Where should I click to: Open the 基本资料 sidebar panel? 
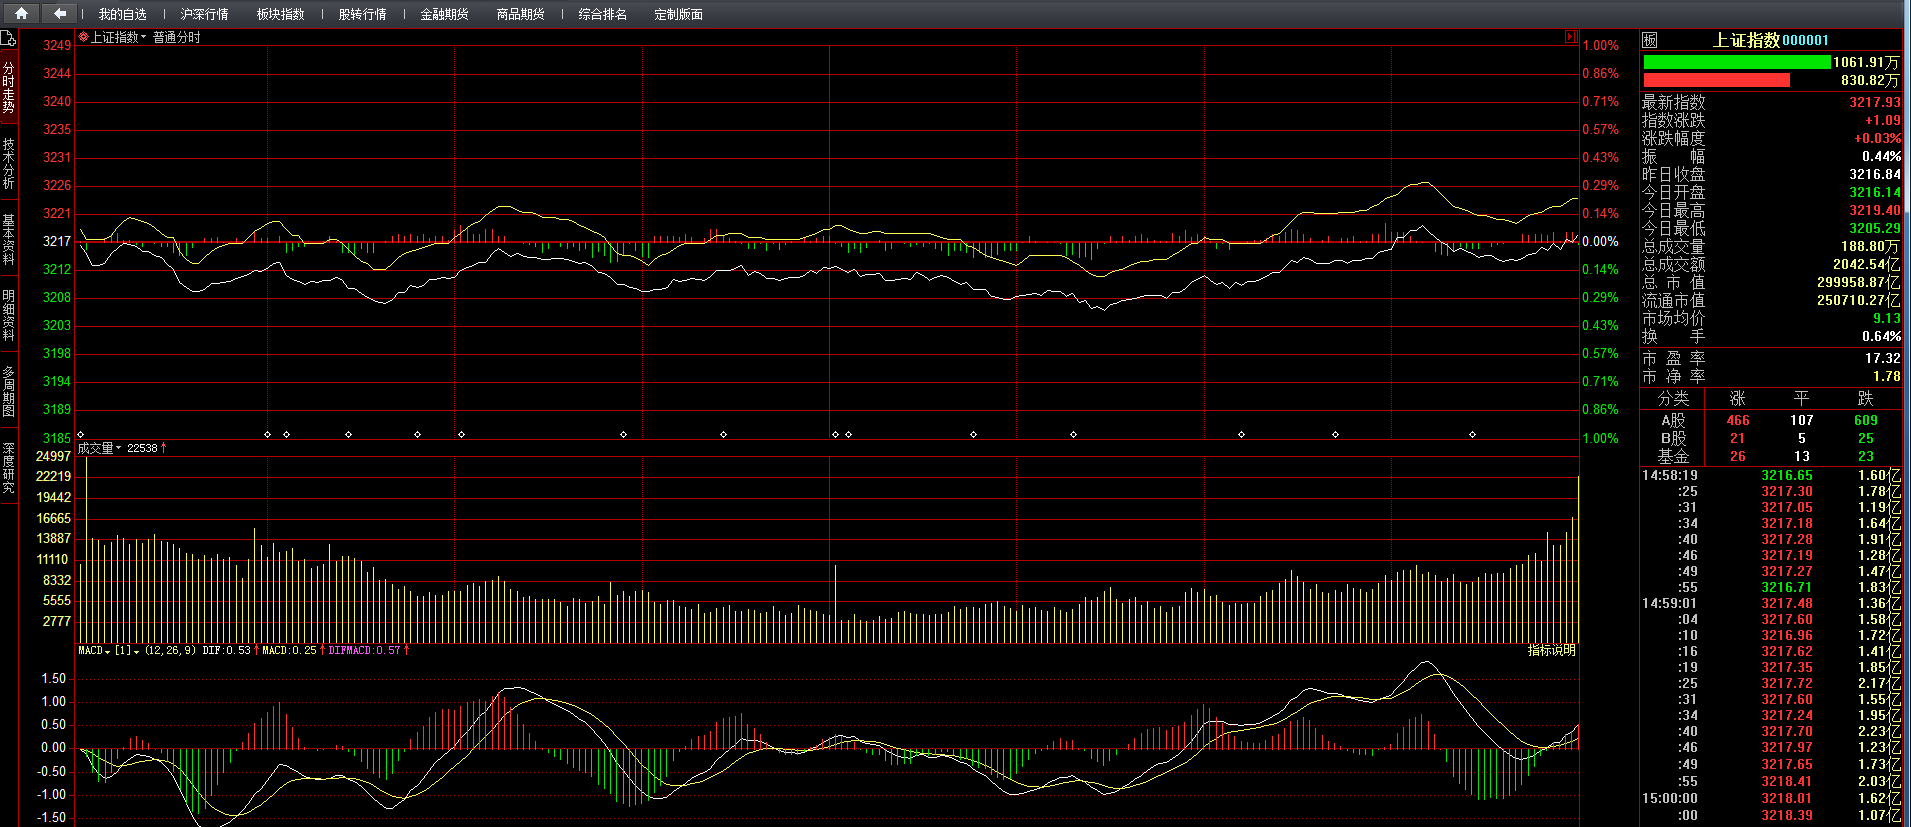coord(8,240)
